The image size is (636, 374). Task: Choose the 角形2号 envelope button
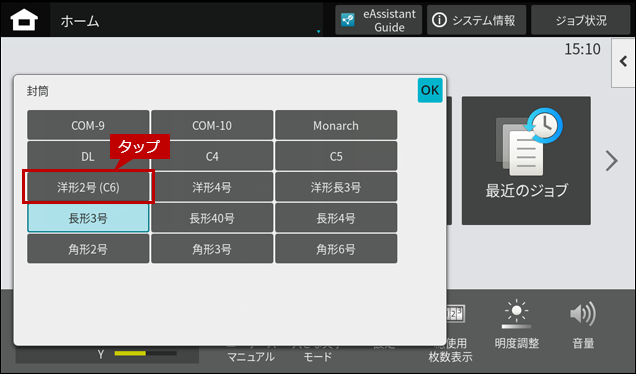[88, 249]
